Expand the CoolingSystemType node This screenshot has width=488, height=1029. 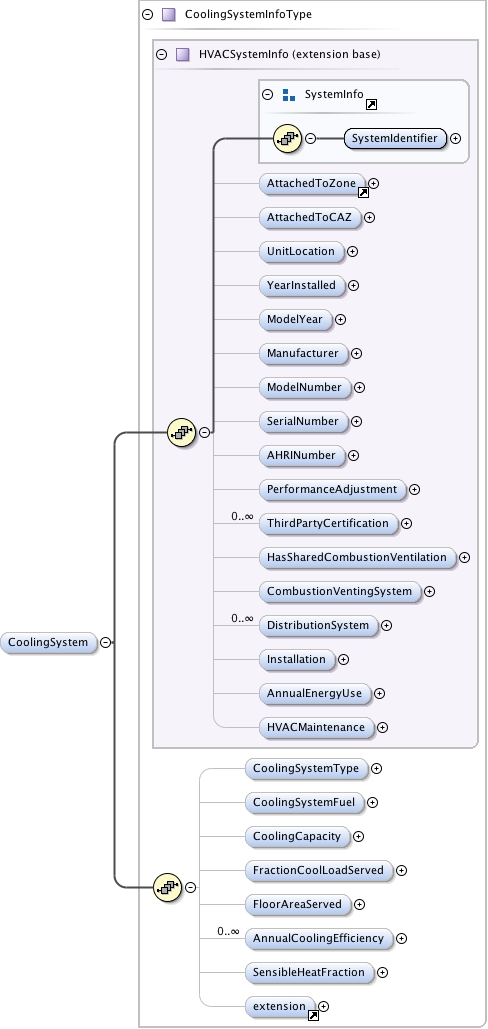(x=376, y=768)
